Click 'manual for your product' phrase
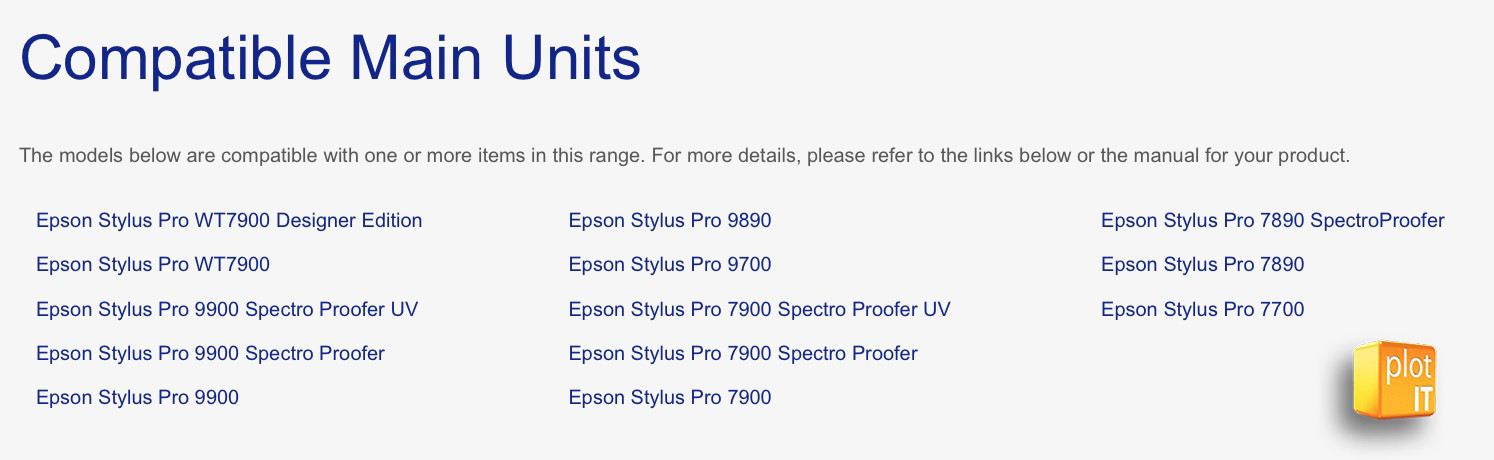 pos(1241,157)
